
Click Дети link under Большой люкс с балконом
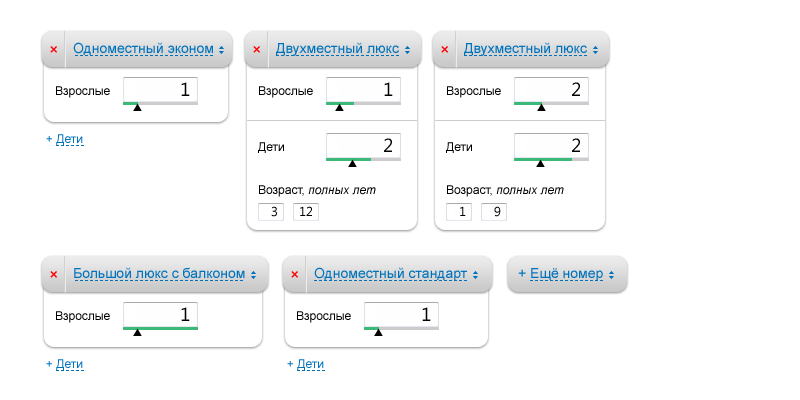pos(69,364)
